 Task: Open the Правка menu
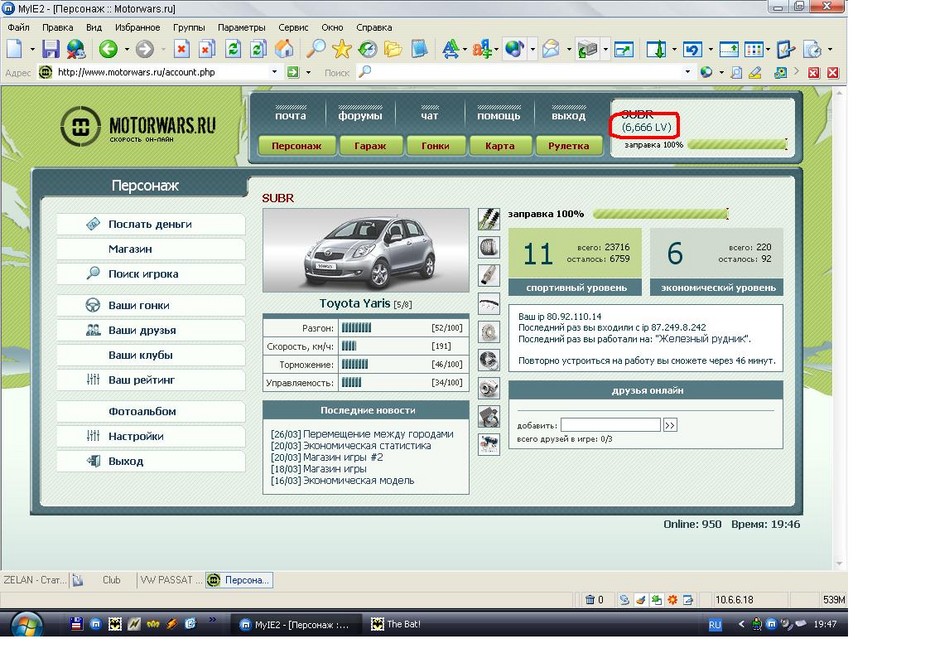58,27
